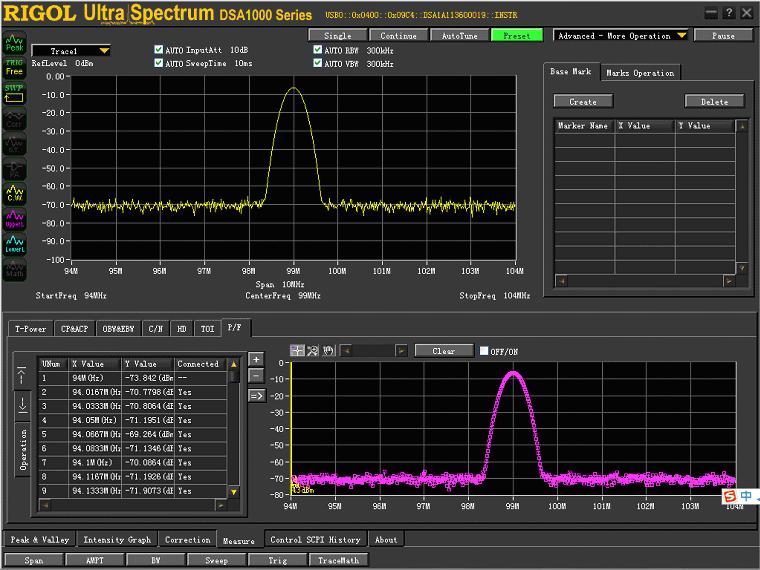The image size is (760, 570).
Task: Click the arrow transfer button beside table
Action: [x=256, y=395]
